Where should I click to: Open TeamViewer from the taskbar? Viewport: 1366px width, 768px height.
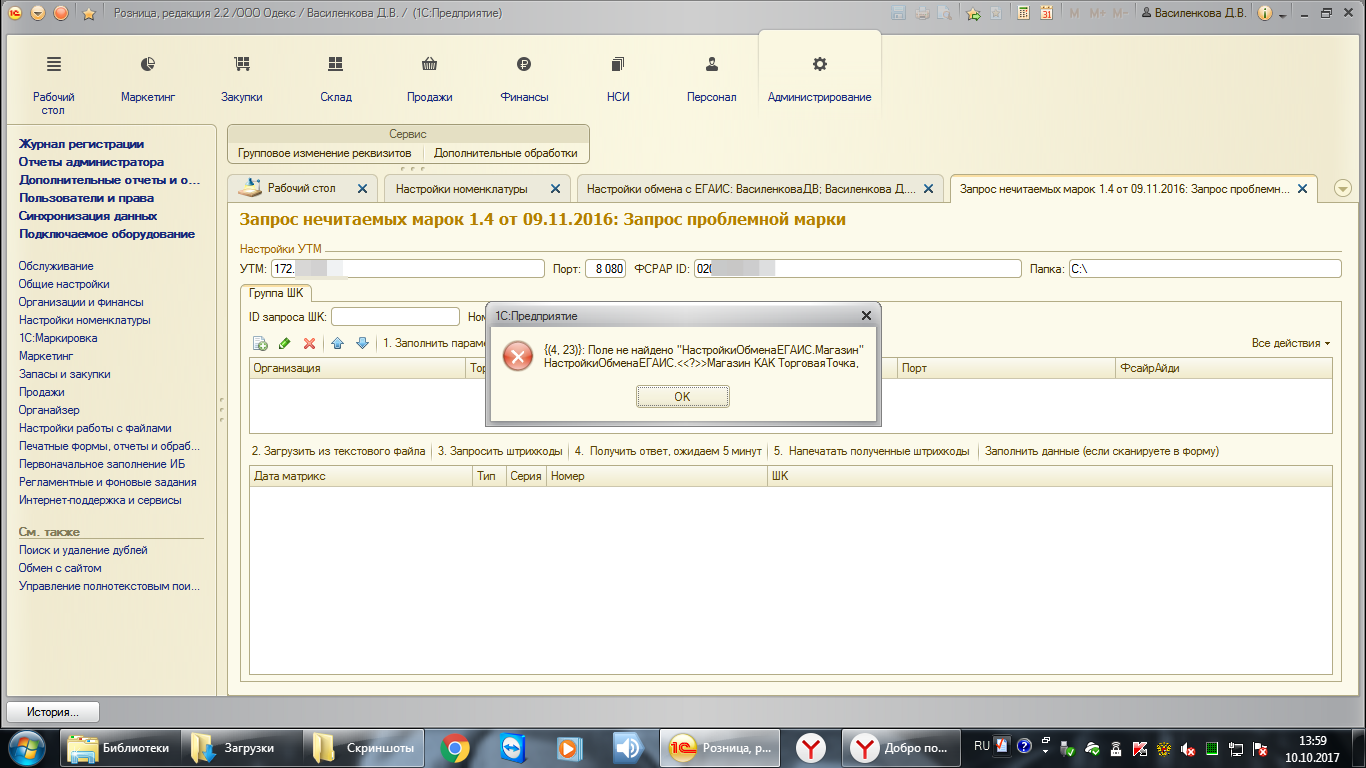click(x=512, y=747)
